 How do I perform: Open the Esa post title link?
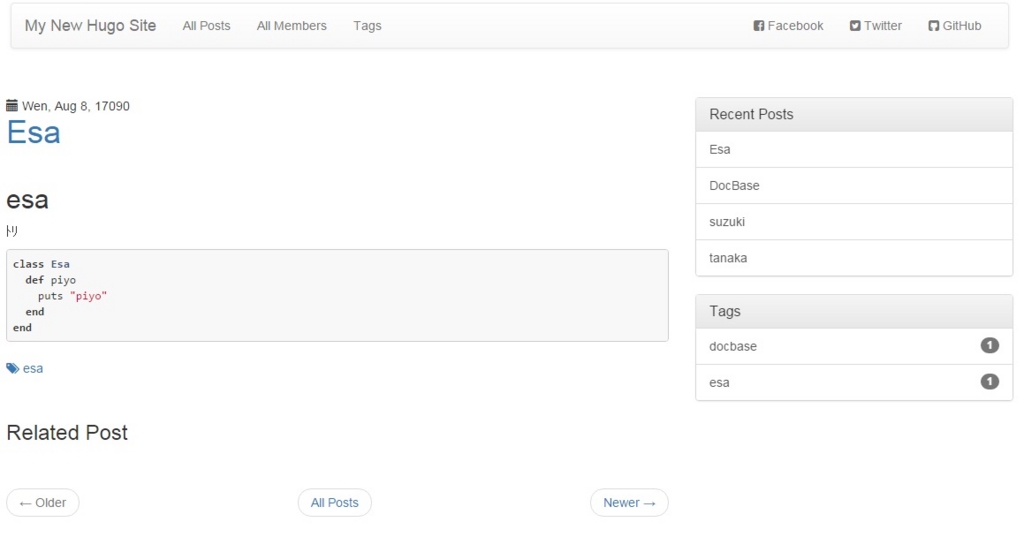coord(33,132)
